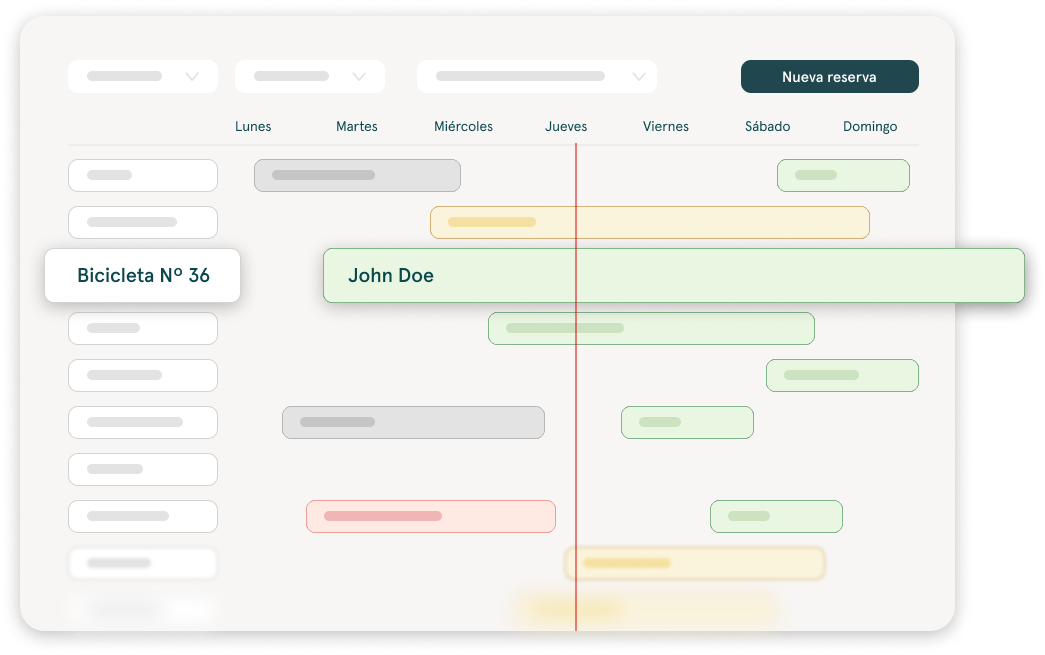The width and height of the screenshot is (1045, 655).
Task: Open the second filter dropdown
Action: pyautogui.click(x=309, y=77)
